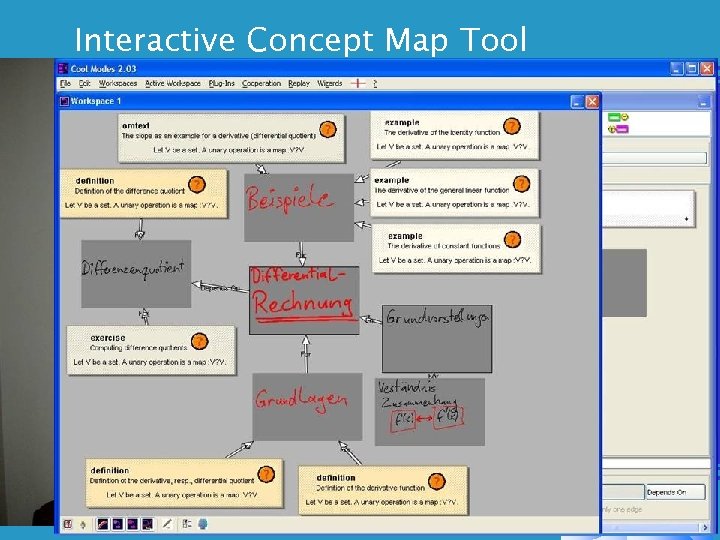Open the Active Workspace menu
The height and width of the screenshot is (540, 720).
tap(173, 84)
